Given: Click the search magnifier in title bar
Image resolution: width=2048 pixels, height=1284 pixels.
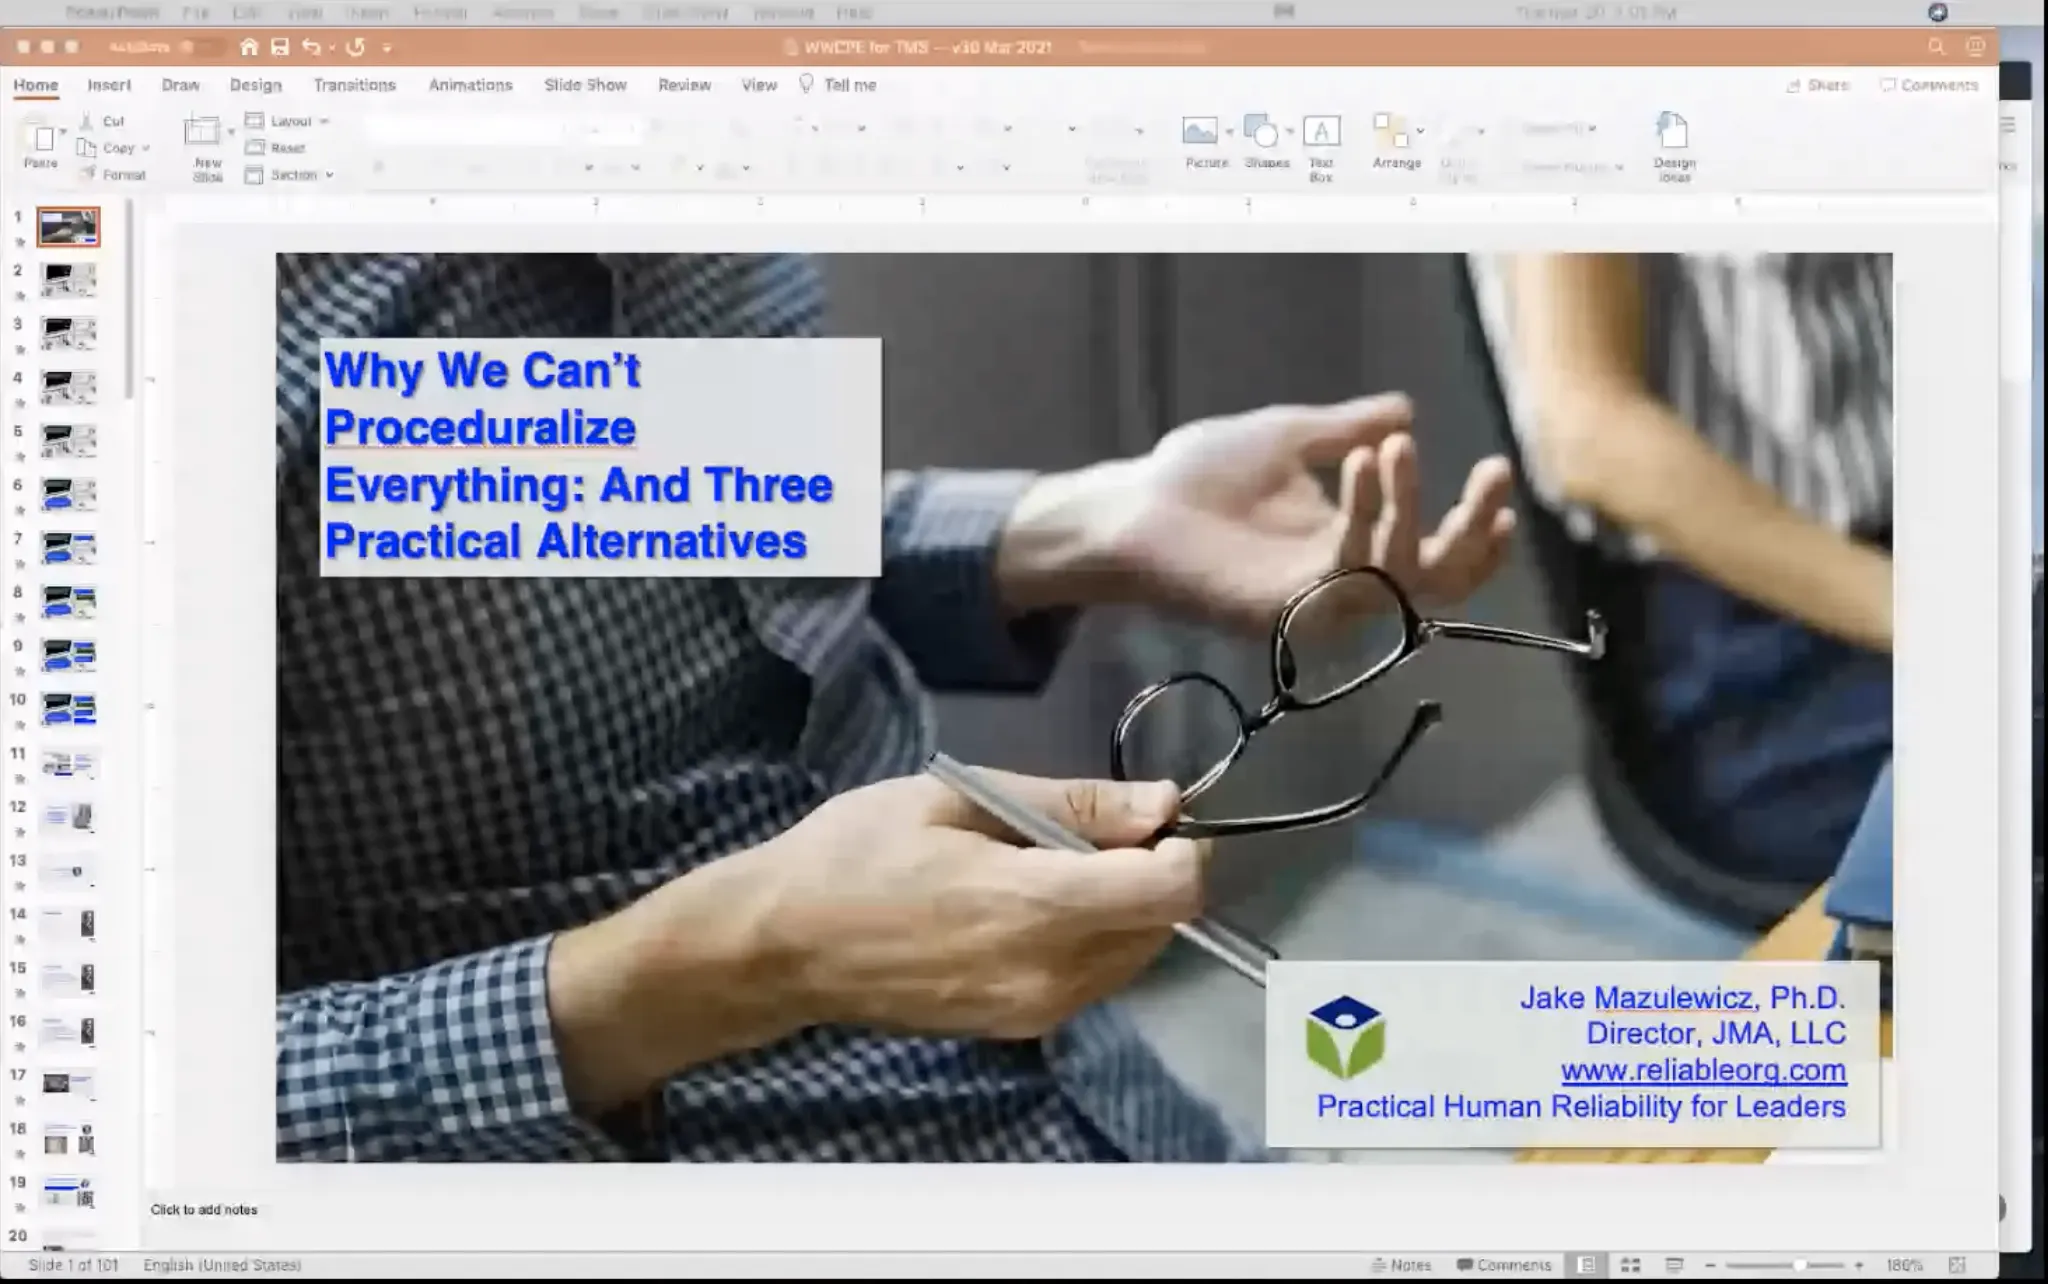Looking at the screenshot, I should coord(1936,47).
